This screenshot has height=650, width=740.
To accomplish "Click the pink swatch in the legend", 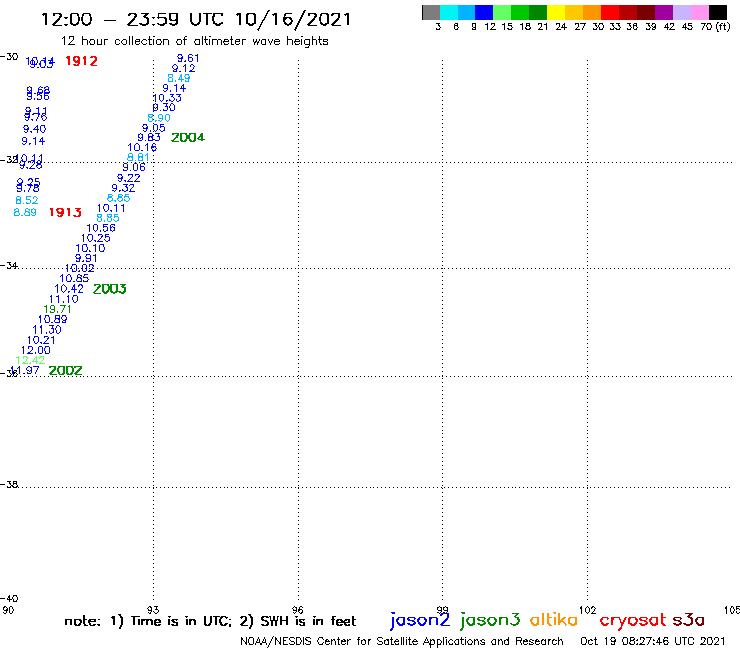I will click(x=699, y=12).
